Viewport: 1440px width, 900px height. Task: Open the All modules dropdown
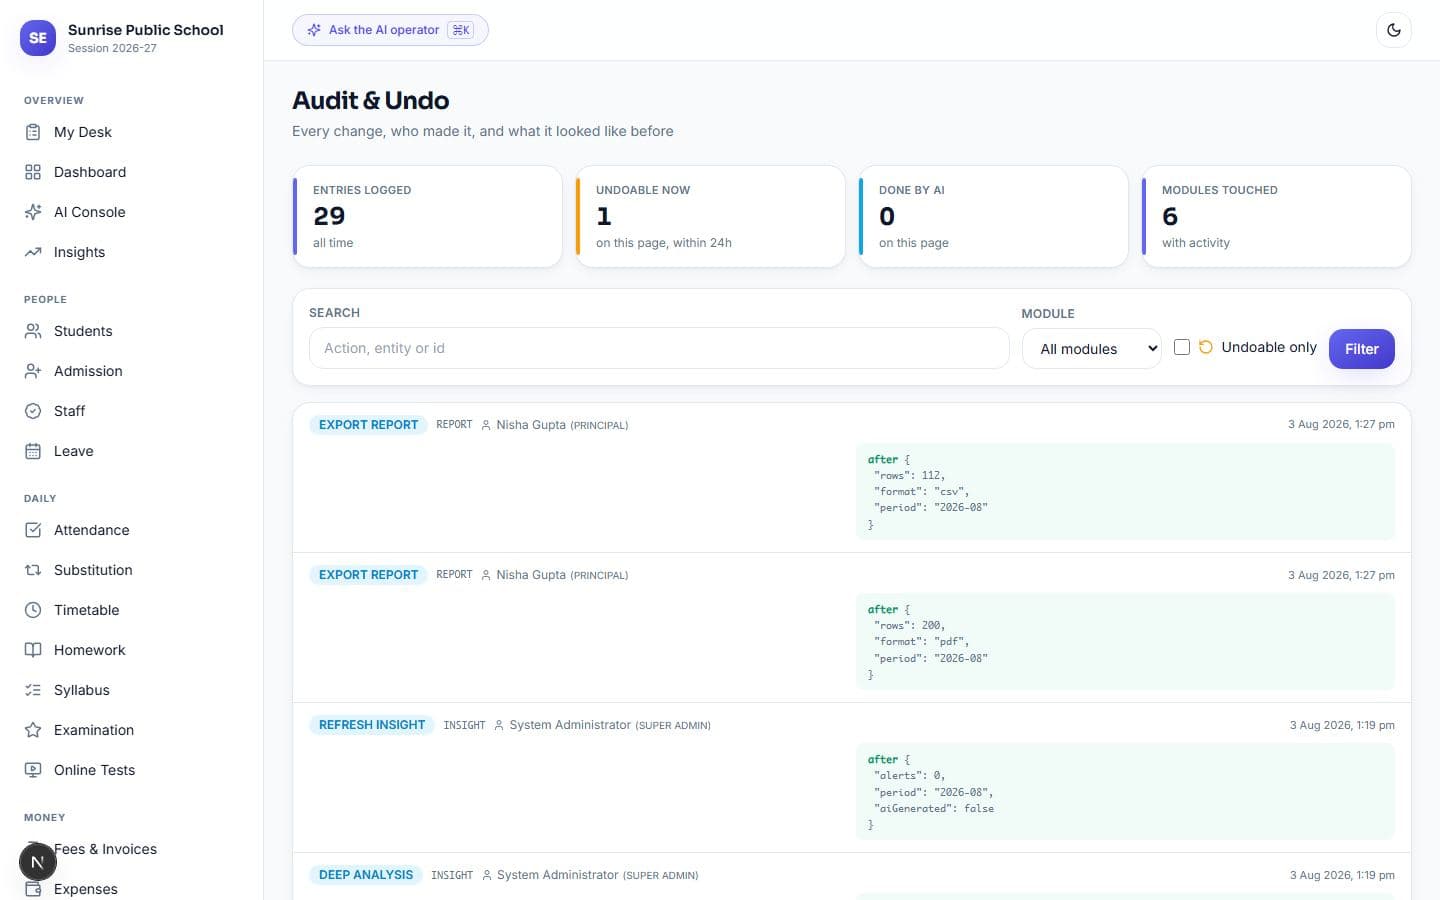click(1092, 349)
